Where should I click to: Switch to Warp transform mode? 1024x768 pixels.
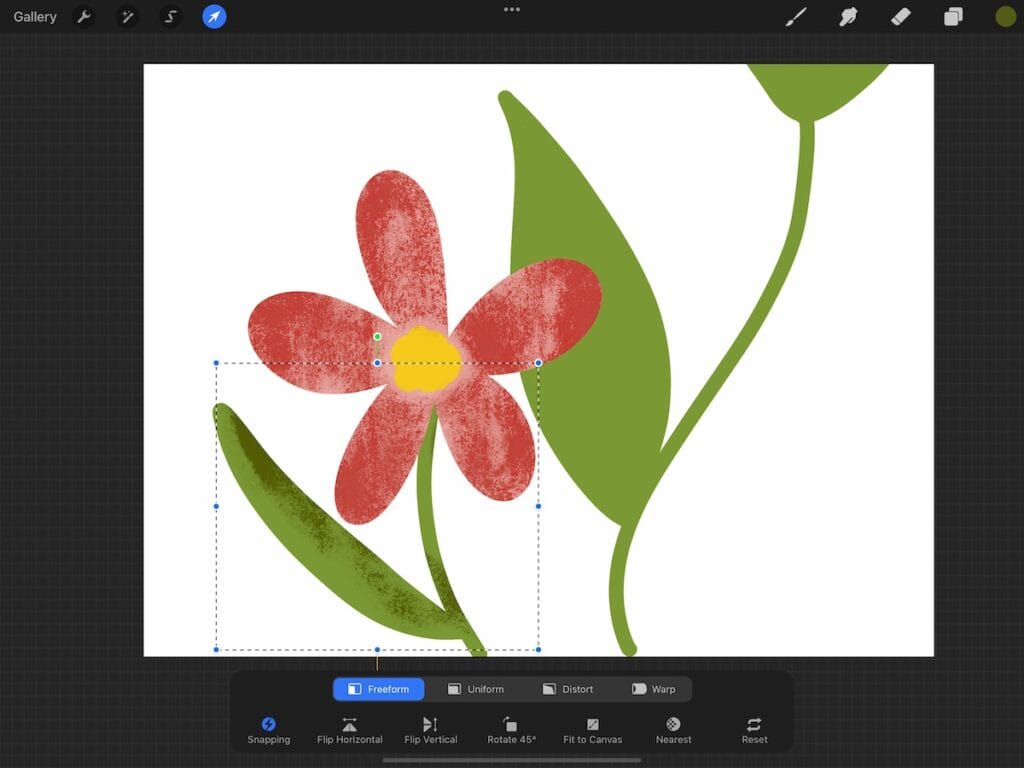pyautogui.click(x=655, y=689)
